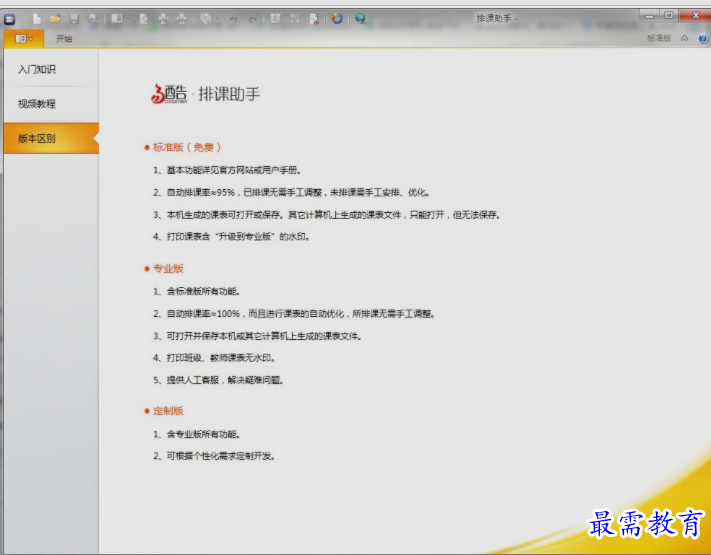The width and height of the screenshot is (711, 555).
Task: Open help with the blue question mark icon
Action: click(703, 39)
